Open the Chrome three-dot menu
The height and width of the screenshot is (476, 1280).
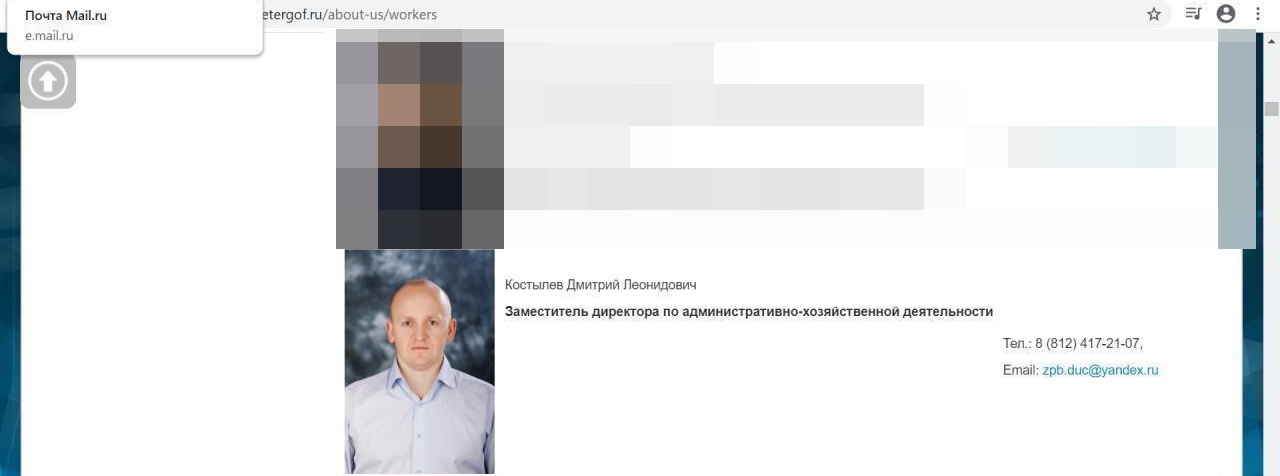click(x=1258, y=14)
